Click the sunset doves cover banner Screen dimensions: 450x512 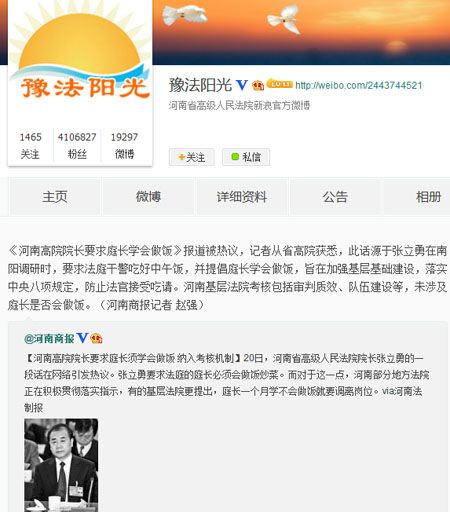click(x=301, y=32)
